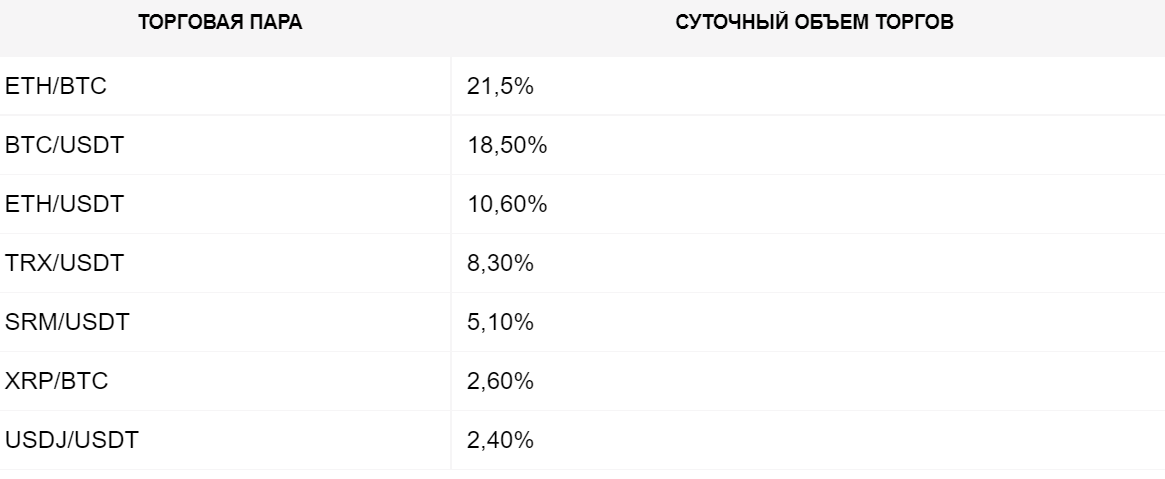This screenshot has width=1165, height=479.
Task: Click the 18,50% volume value
Action: pos(507,145)
